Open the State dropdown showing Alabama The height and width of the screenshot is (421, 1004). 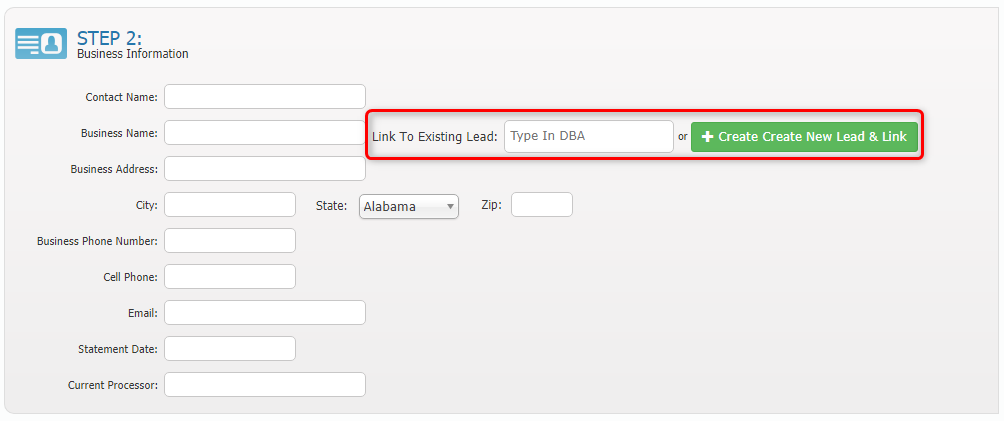point(408,207)
